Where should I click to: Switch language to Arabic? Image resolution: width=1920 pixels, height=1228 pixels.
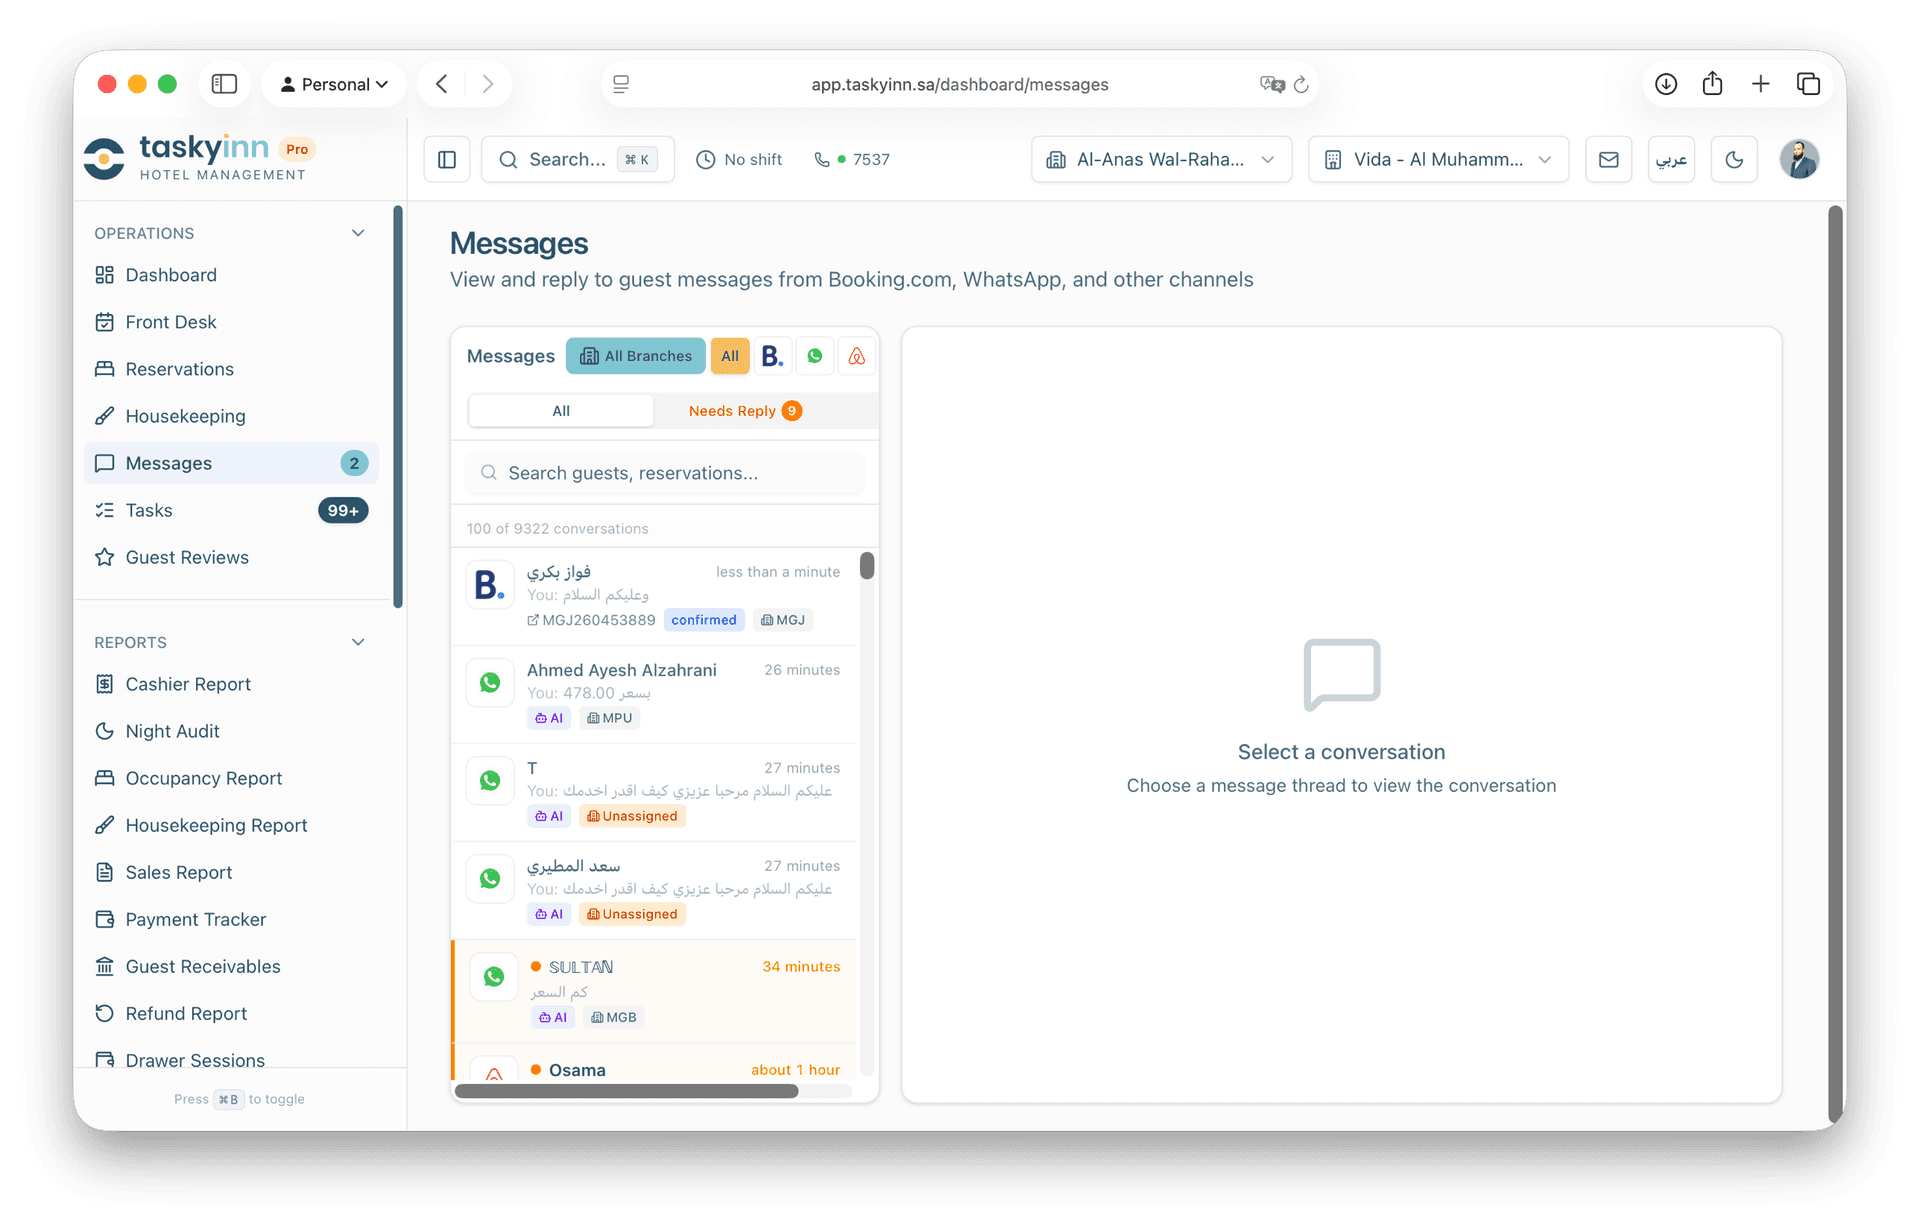tap(1671, 160)
